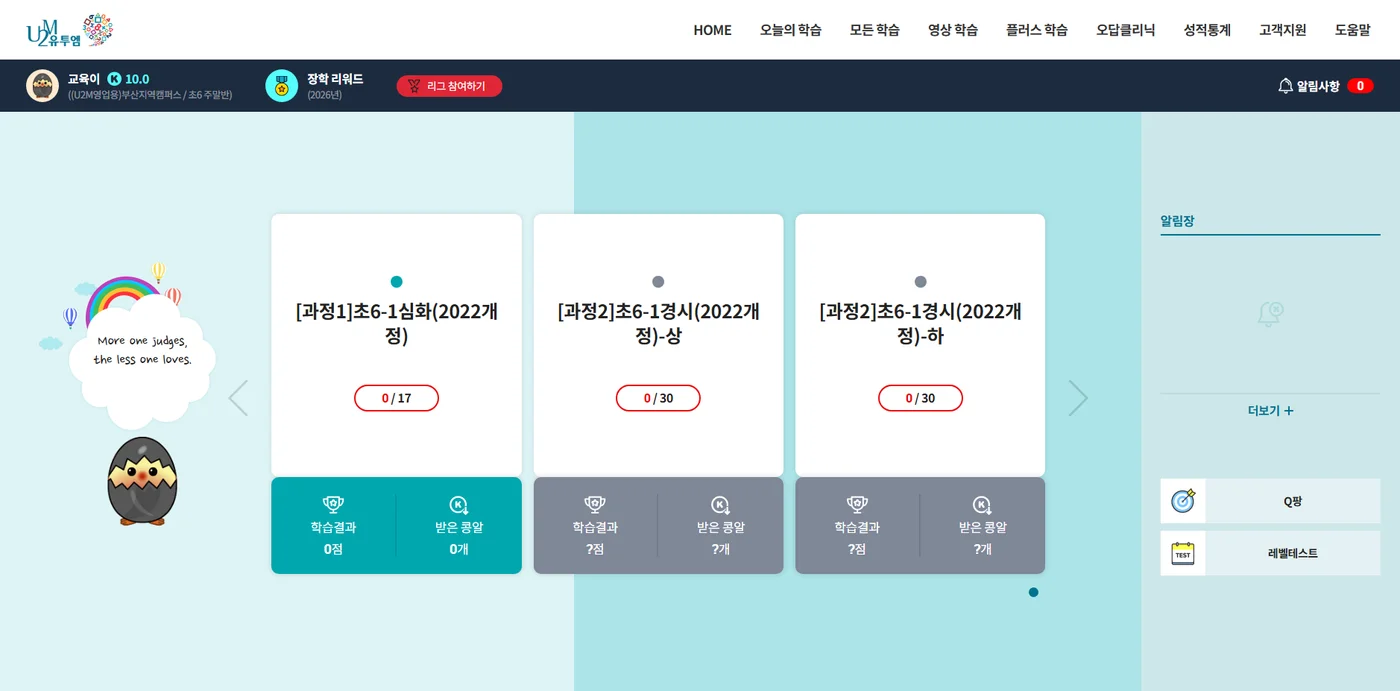This screenshot has width=1400, height=691.
Task: Open the 모든 학습 menu
Action: [x=875, y=30]
